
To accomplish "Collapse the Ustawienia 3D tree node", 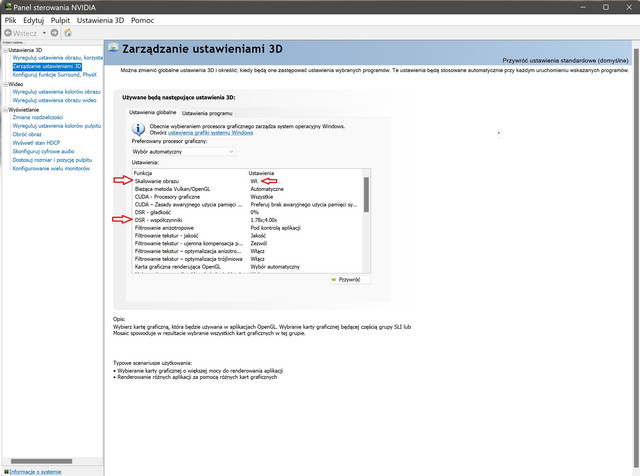I will (6, 50).
